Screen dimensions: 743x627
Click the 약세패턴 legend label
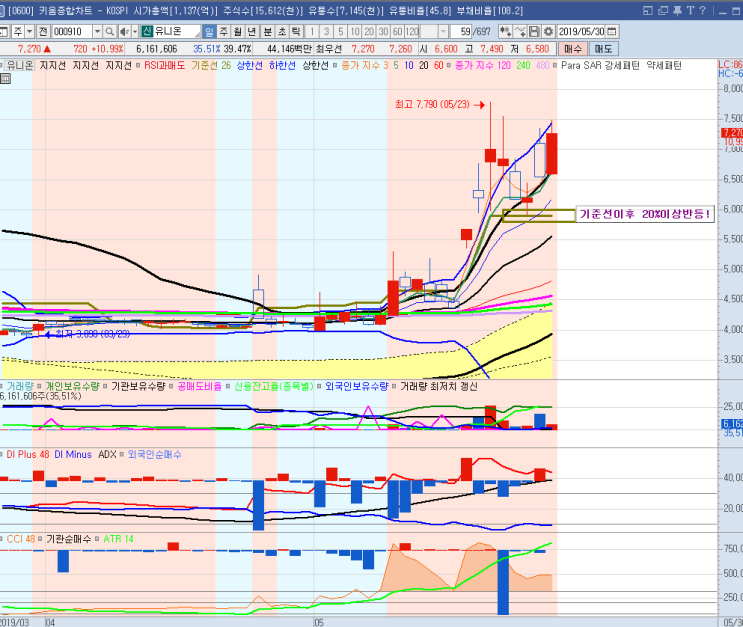[x=664, y=65]
